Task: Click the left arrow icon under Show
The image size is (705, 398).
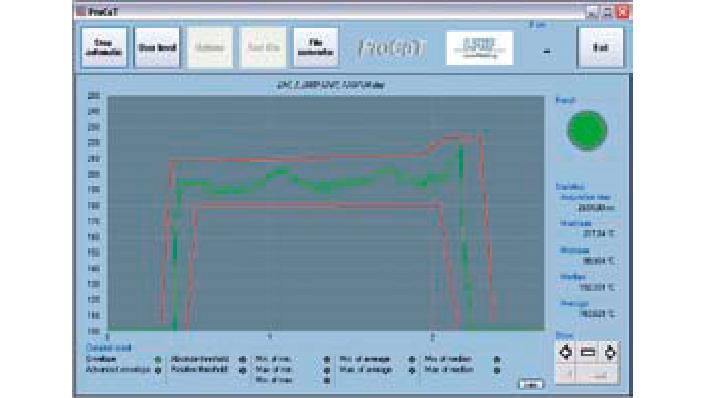Action: point(566,352)
